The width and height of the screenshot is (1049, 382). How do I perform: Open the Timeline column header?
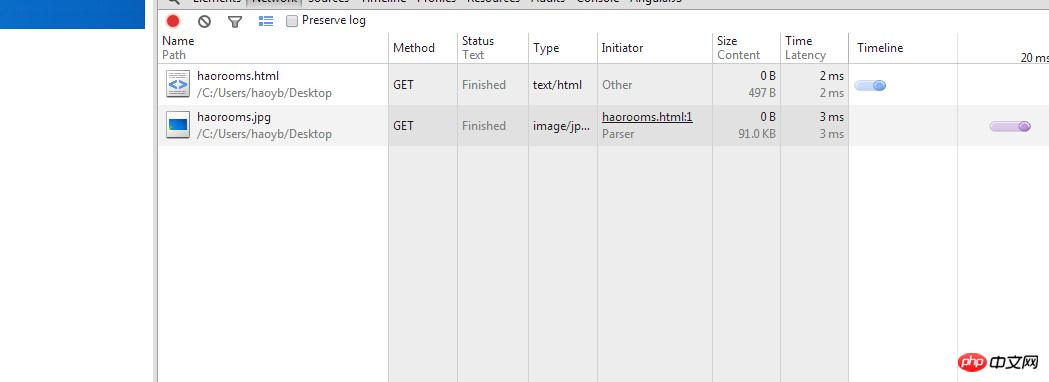[x=880, y=47]
